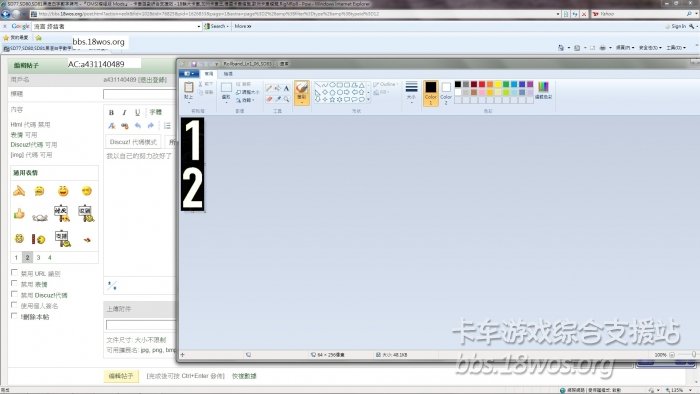The height and width of the screenshot is (394, 700).
Task: Select the Eraser tool in Paint
Action: tap(269, 99)
